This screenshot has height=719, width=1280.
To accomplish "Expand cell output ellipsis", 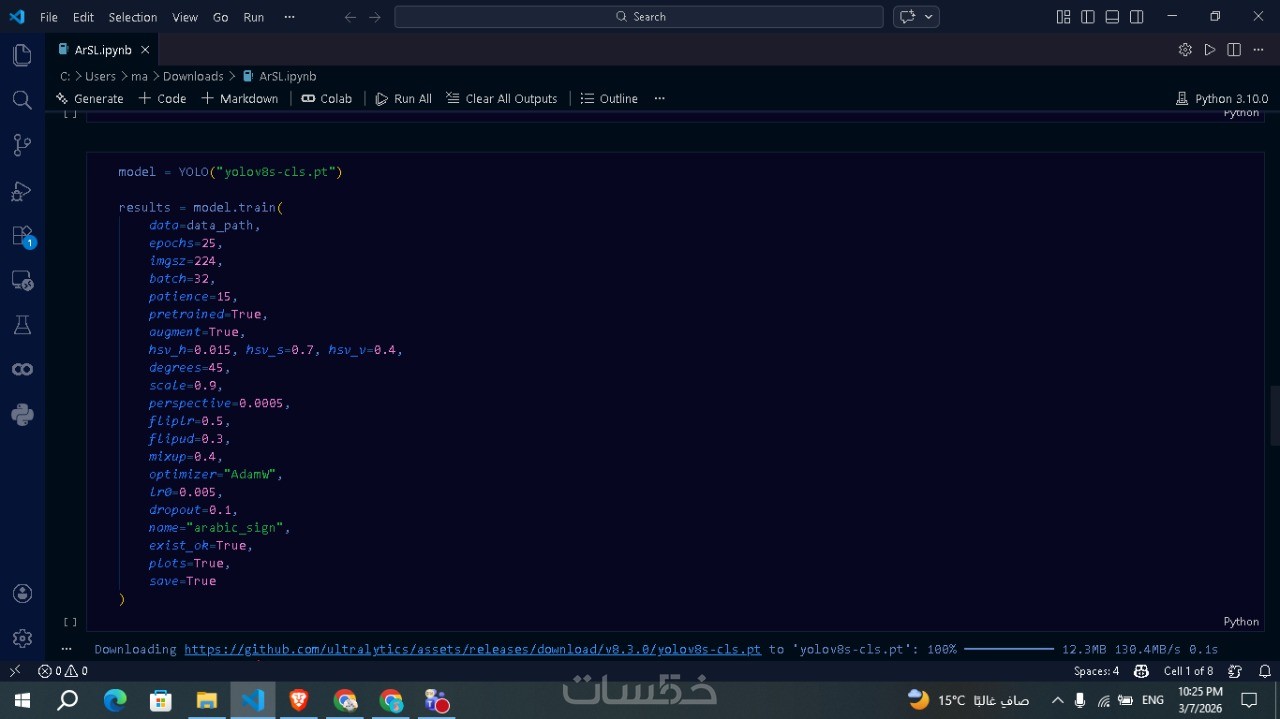I will pos(66,649).
